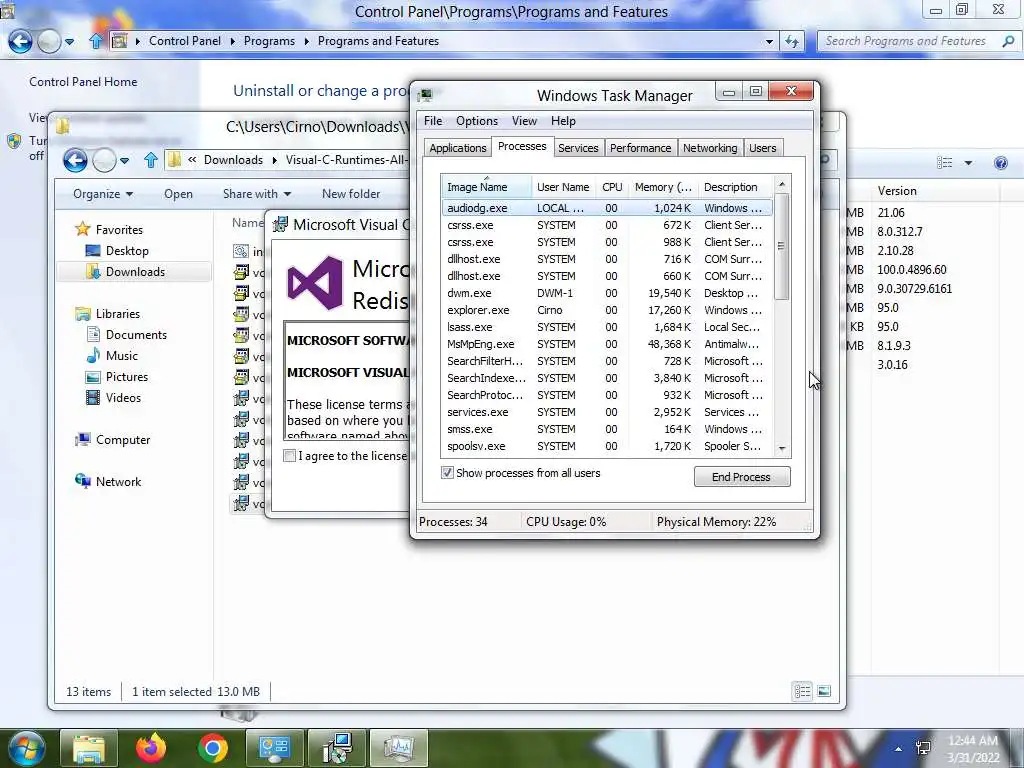
Task: Open File Explorer from the taskbar
Action: tap(88, 748)
